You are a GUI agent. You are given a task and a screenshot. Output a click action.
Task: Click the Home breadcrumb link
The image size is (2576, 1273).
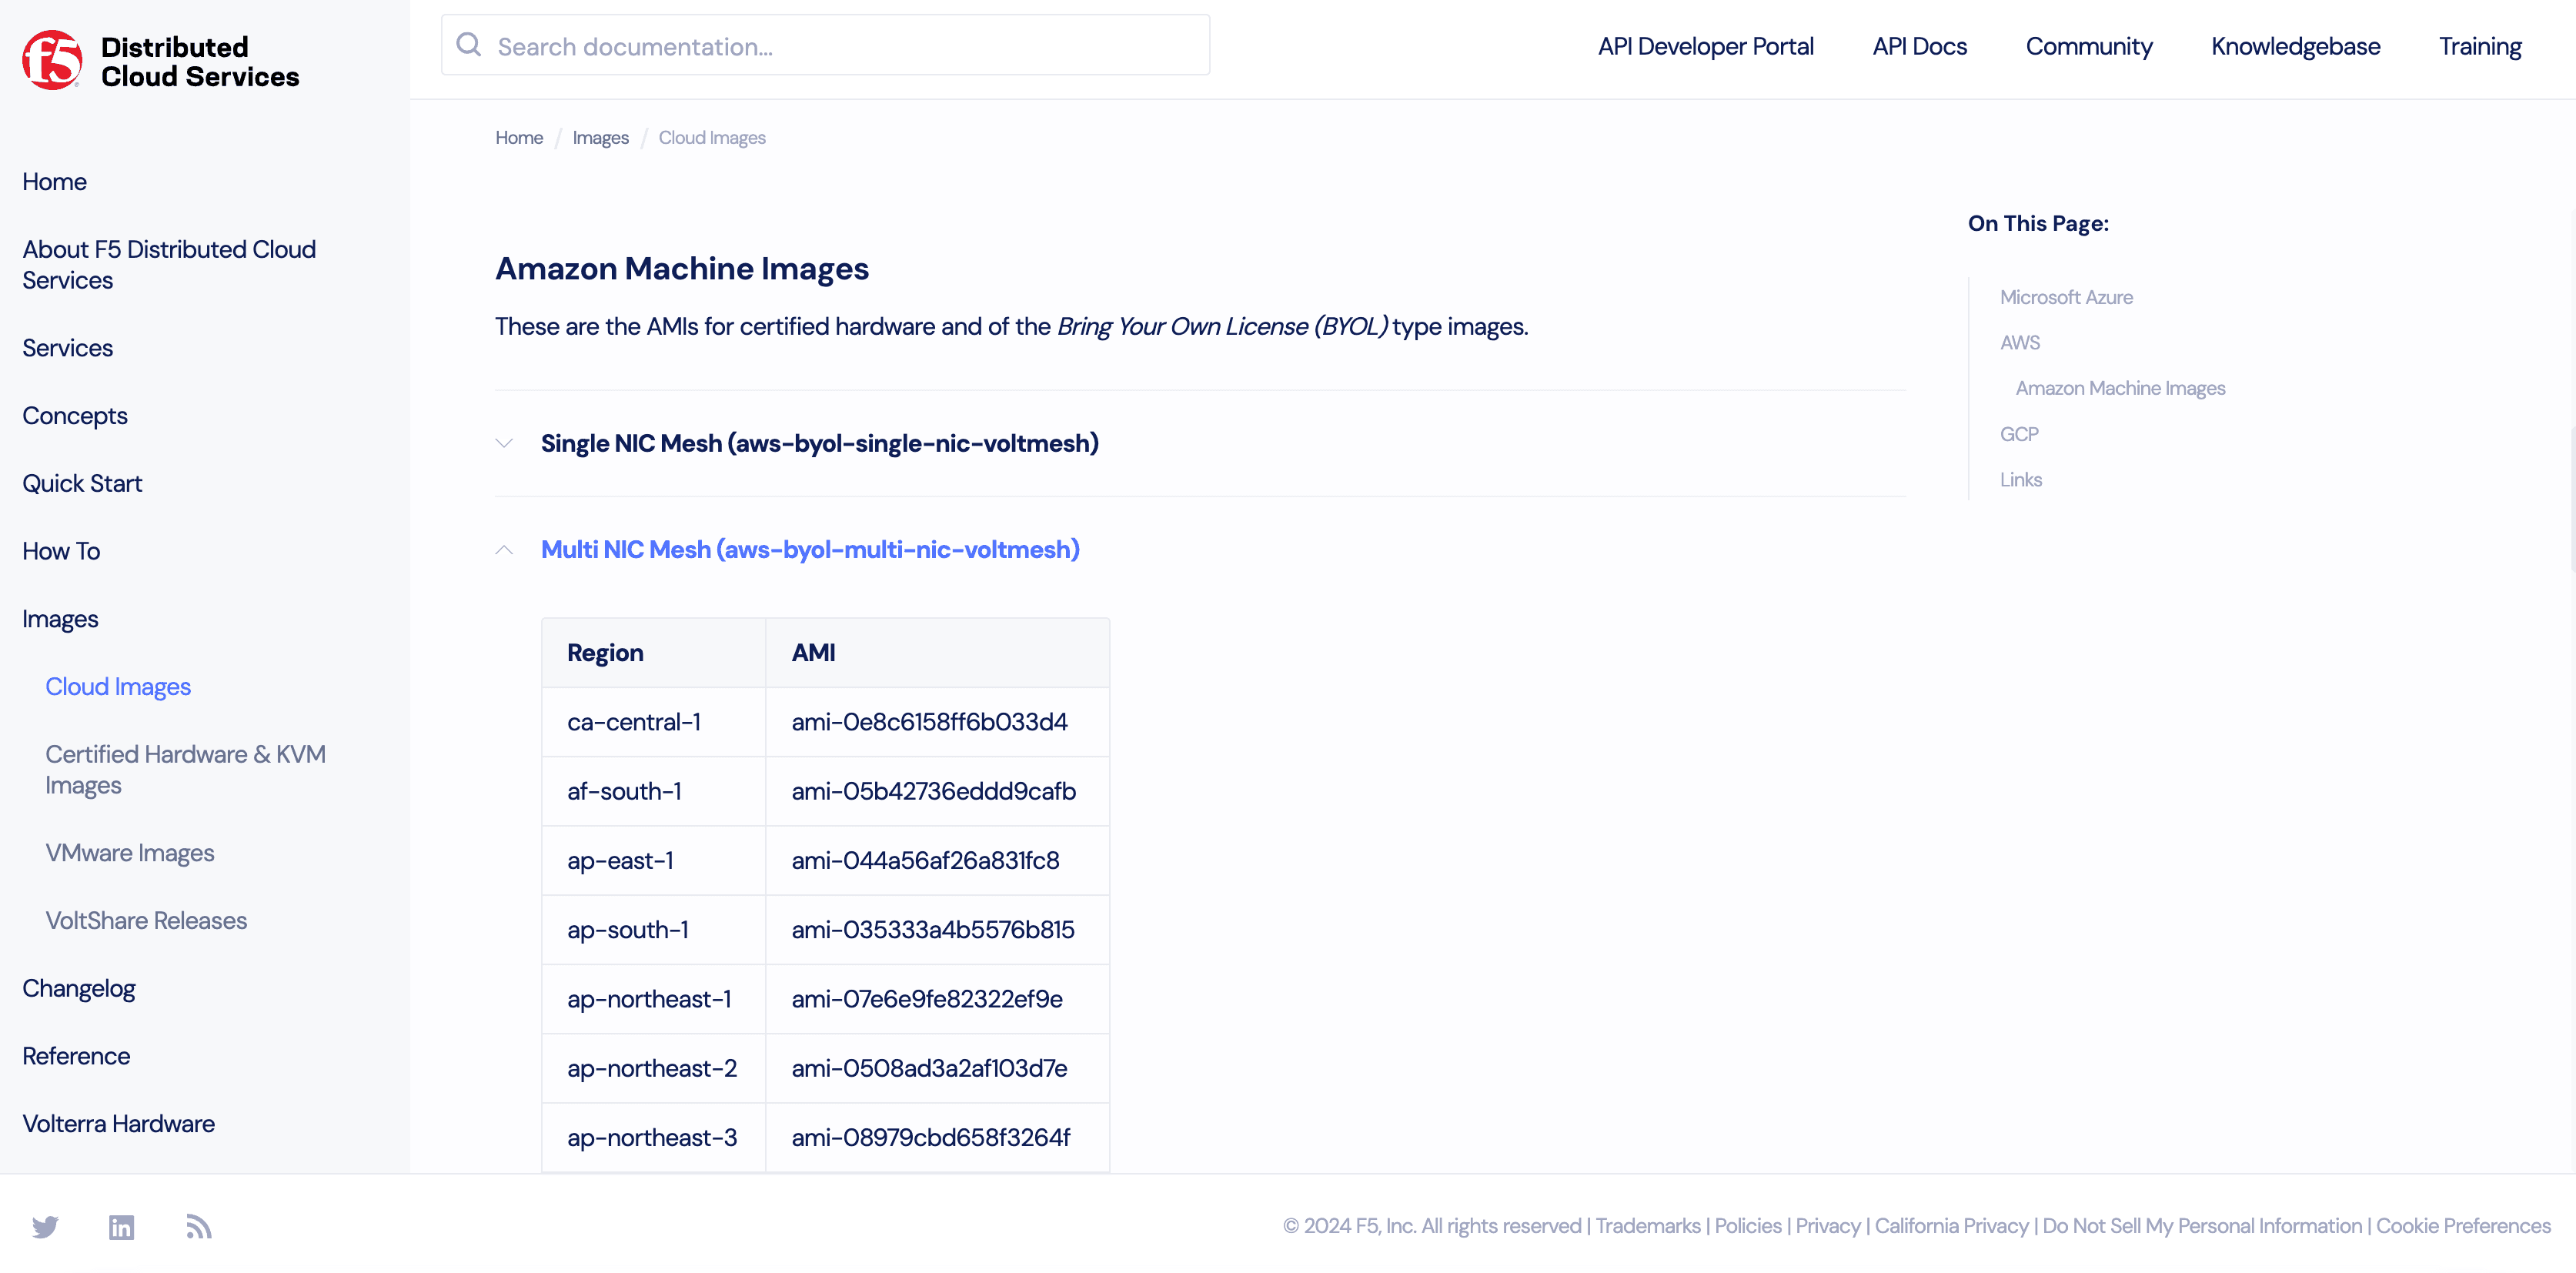(518, 138)
